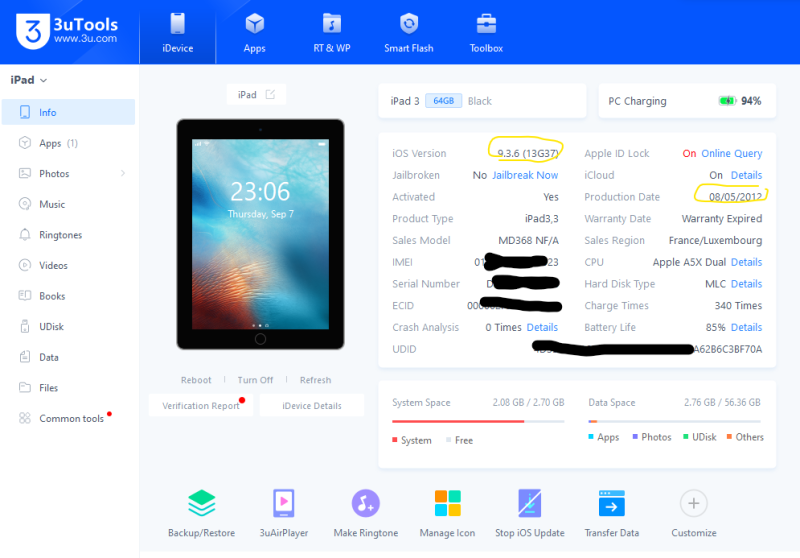800x558 pixels.
Task: Open iCloud Details link
Action: tap(746, 175)
